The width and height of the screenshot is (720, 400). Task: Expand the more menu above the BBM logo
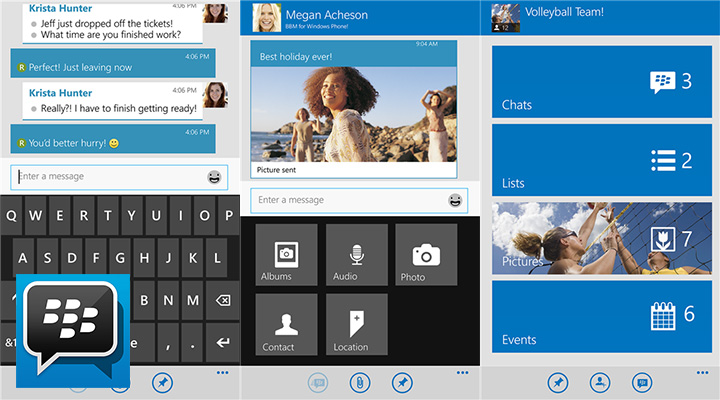(221, 372)
